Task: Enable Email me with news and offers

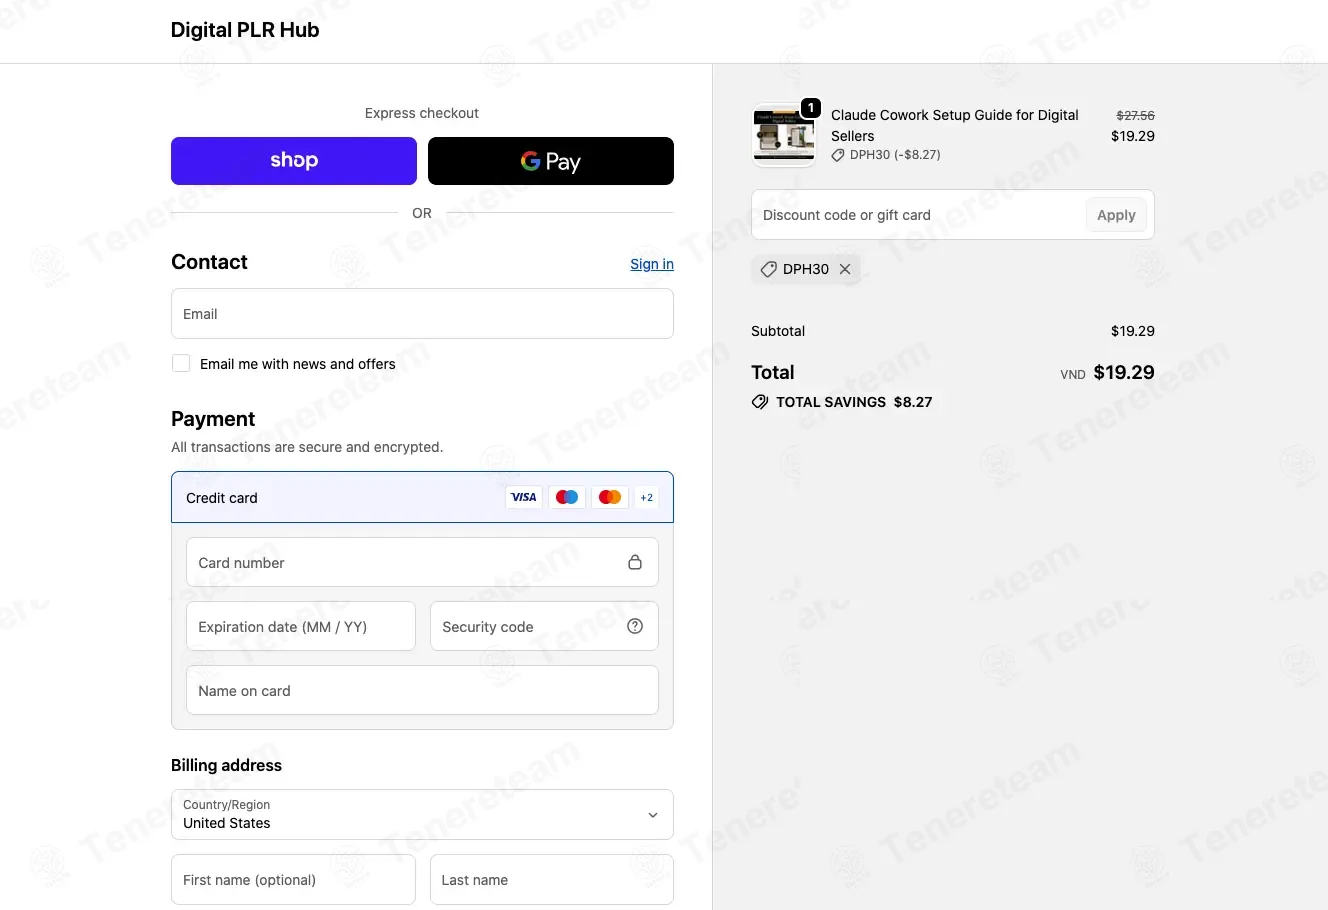Action: (181, 363)
